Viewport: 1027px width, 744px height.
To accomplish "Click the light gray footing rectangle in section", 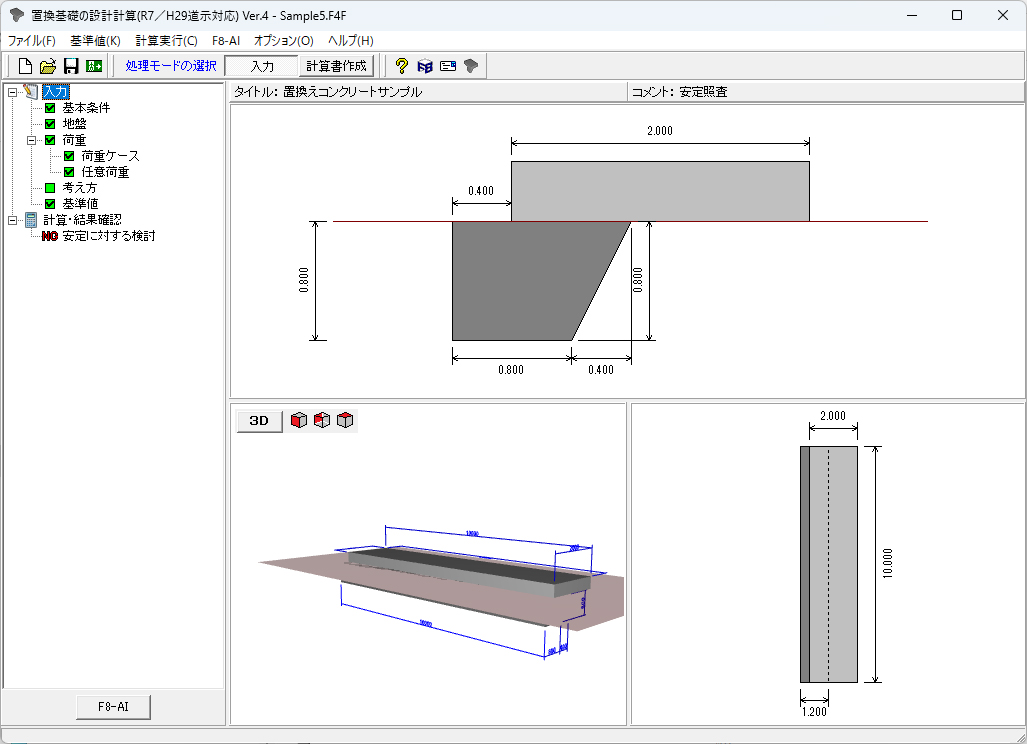I will pos(660,191).
